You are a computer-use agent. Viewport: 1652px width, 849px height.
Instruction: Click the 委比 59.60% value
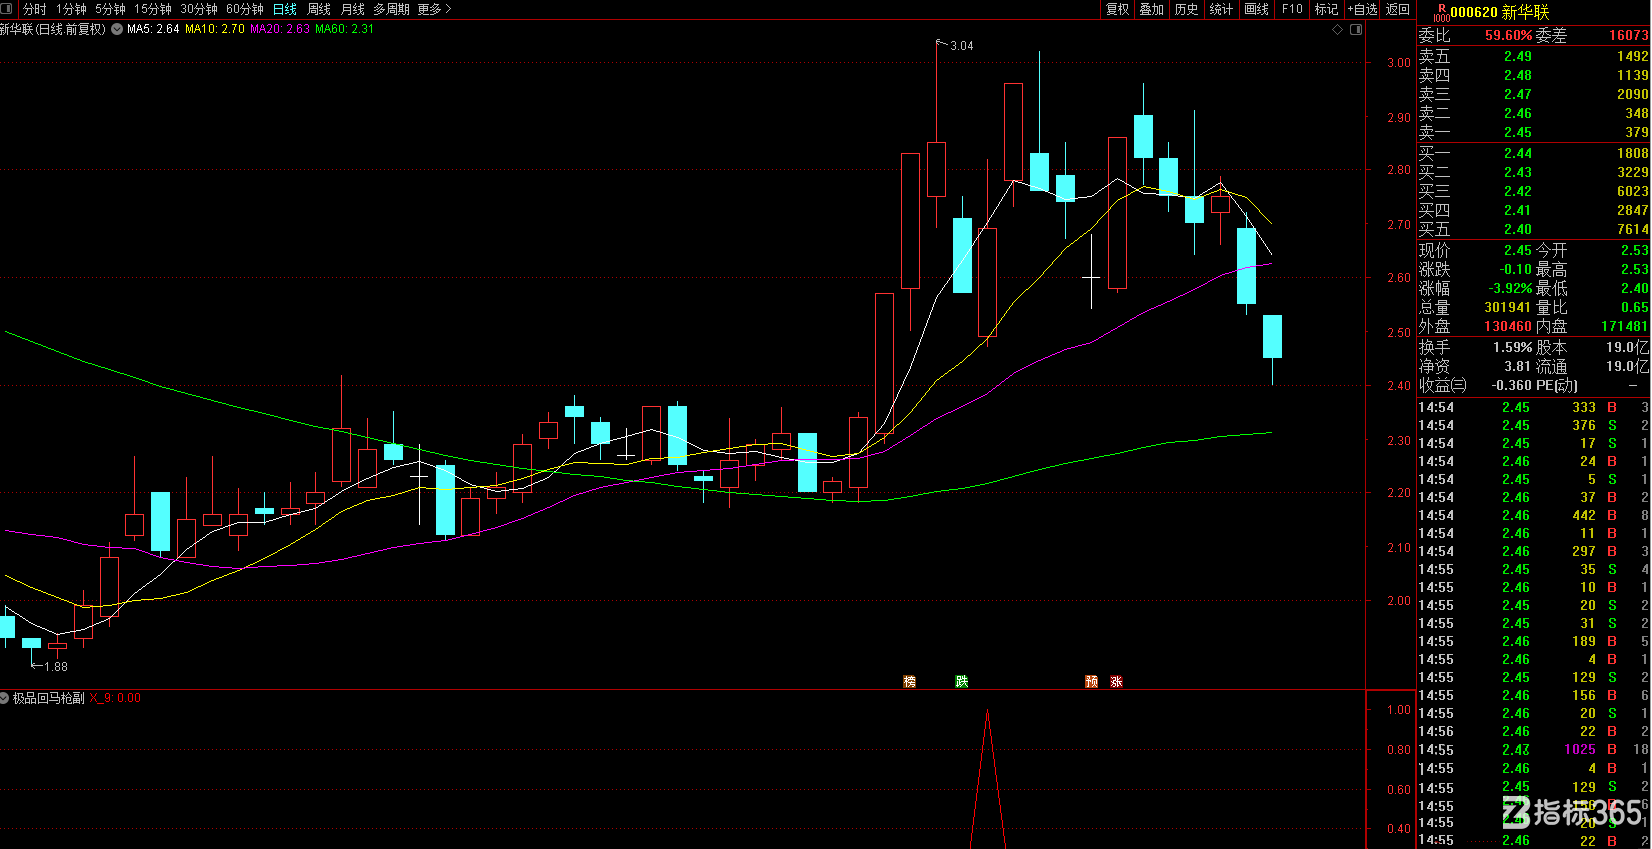pyautogui.click(x=1508, y=35)
